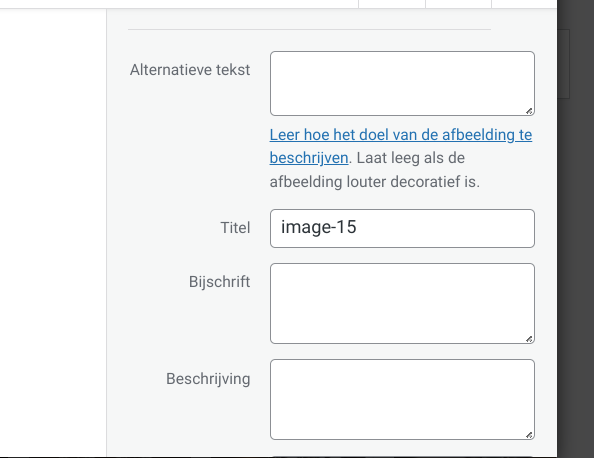The width and height of the screenshot is (594, 458).
Task: Click the 'Bijschrift' field label
Action: (x=219, y=282)
